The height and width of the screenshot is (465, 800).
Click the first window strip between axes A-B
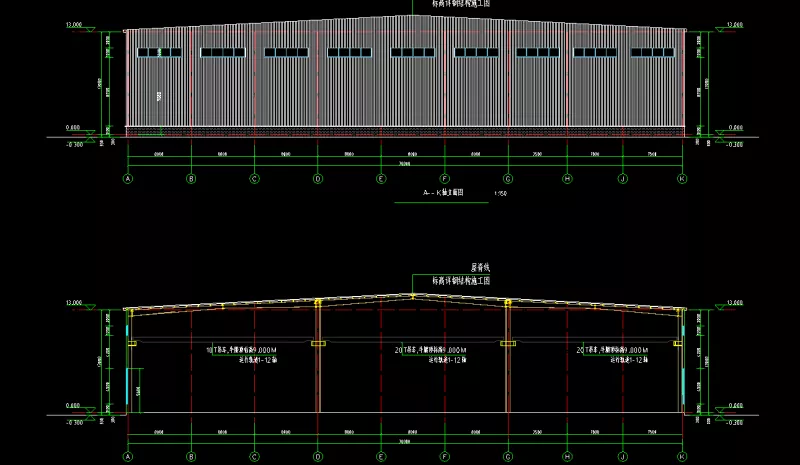pyautogui.click(x=159, y=52)
